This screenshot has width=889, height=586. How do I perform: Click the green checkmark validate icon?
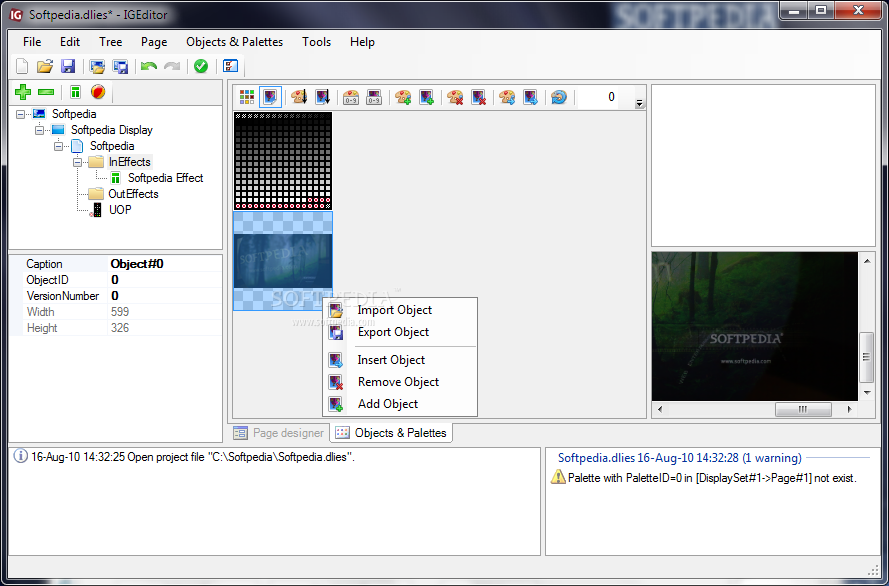pyautogui.click(x=201, y=66)
